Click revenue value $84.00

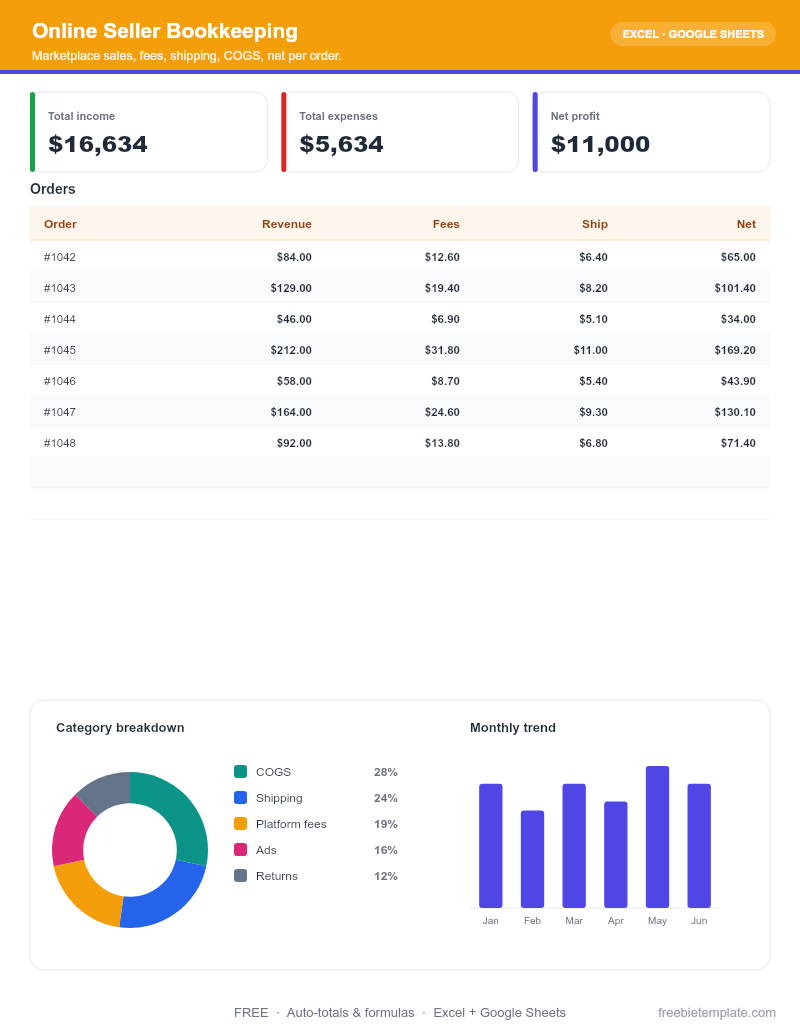tap(294, 257)
